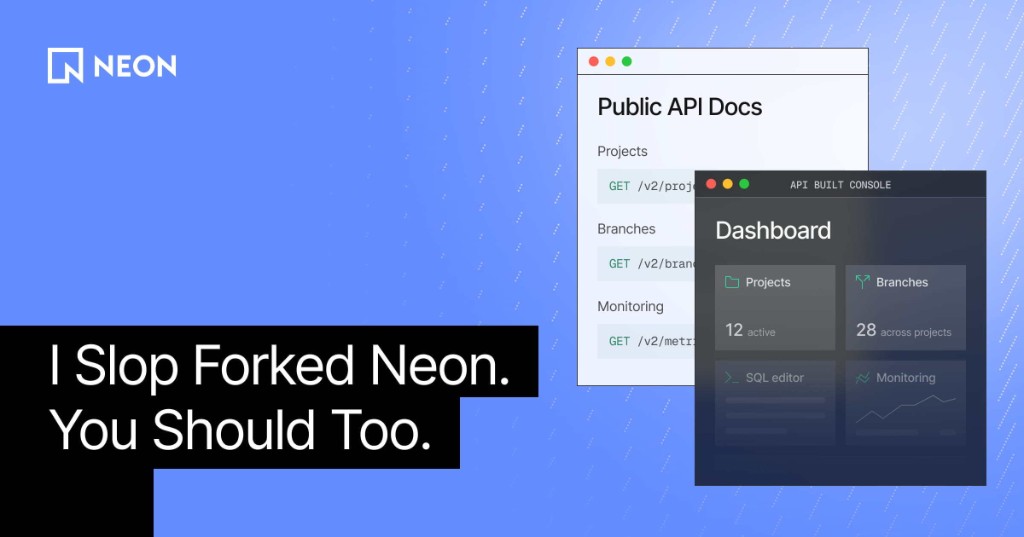Screen dimensions: 1024x537
Task: Click the red dot on API Built Console window
Action: click(711, 184)
